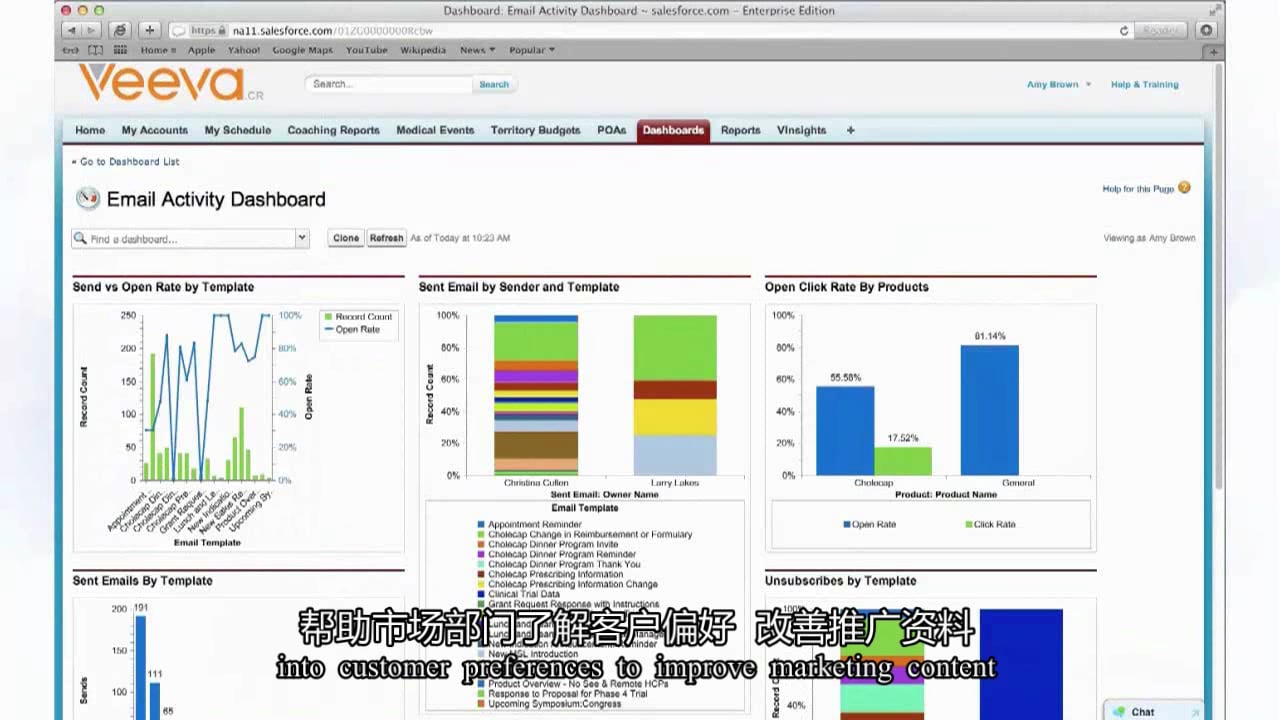Expand the Find a dashboard dropdown arrow

[x=301, y=238]
